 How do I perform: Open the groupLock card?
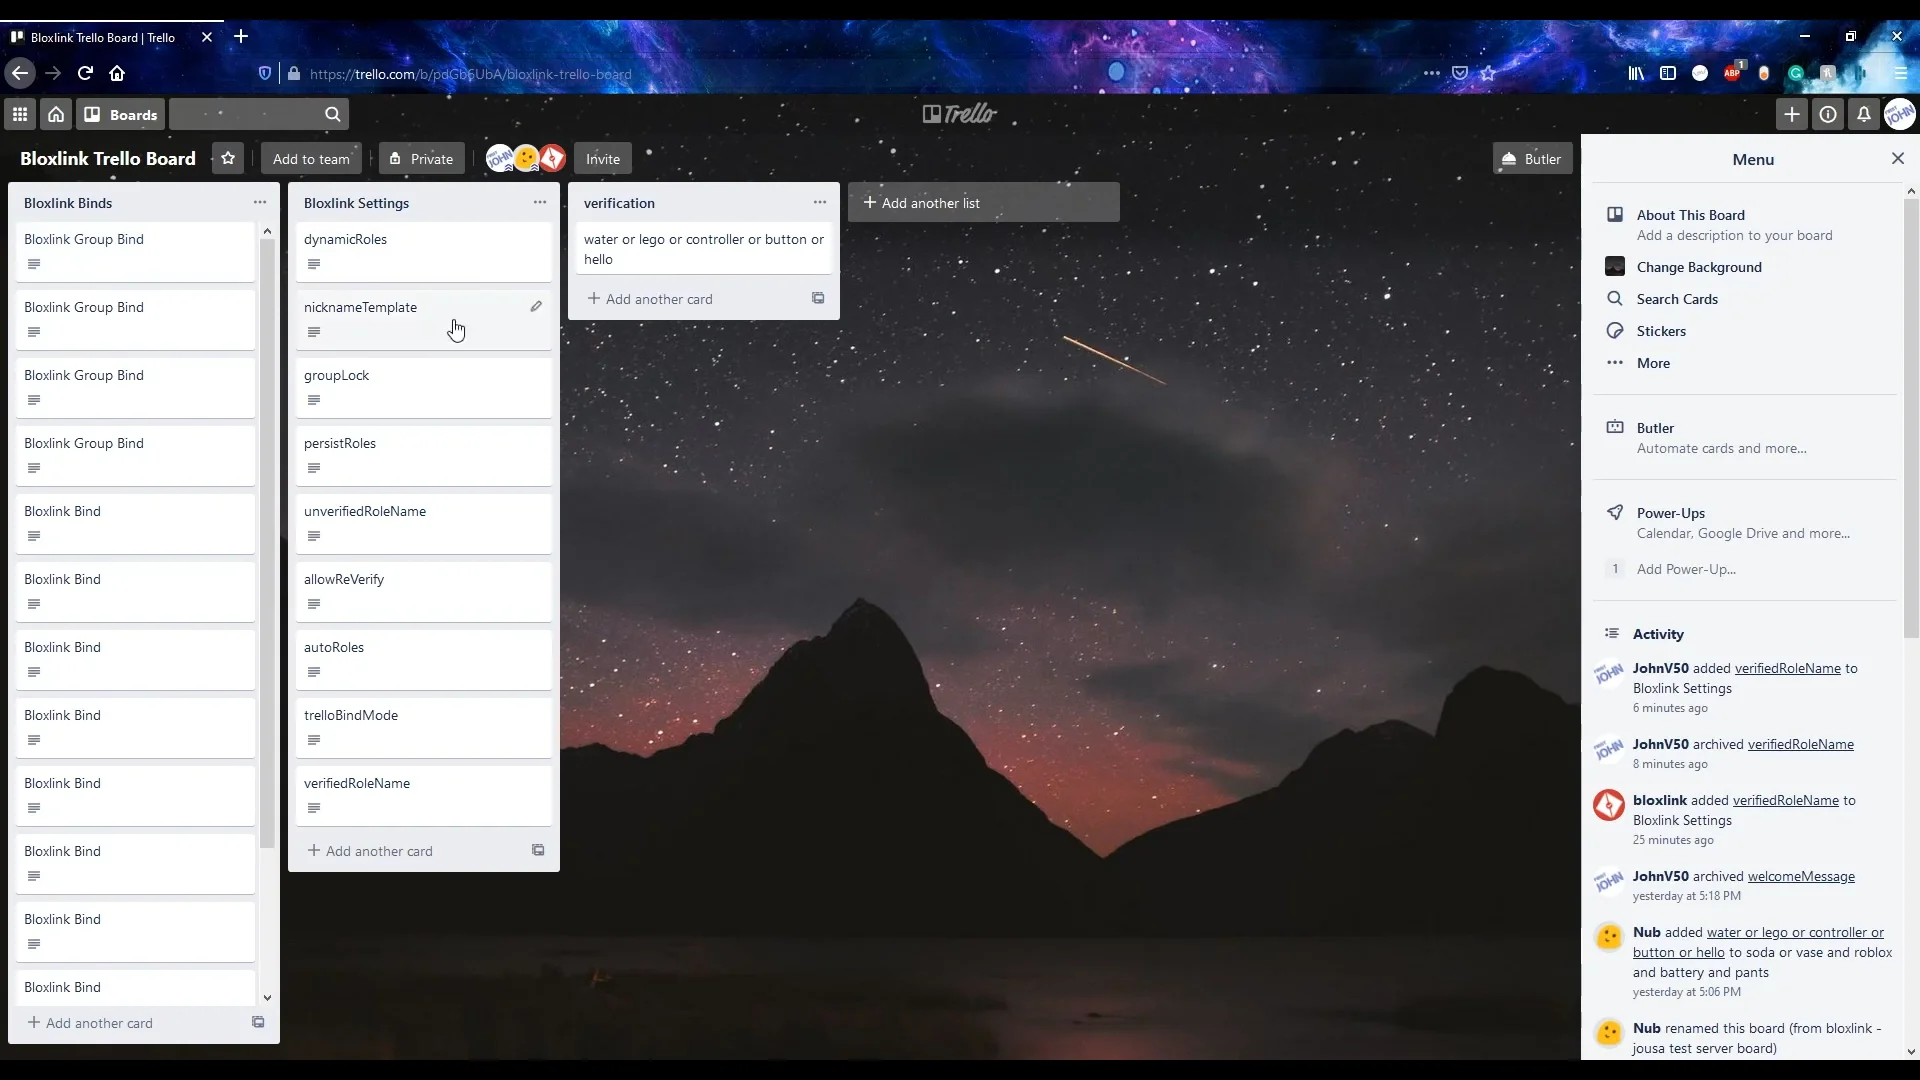pyautogui.click(x=423, y=387)
